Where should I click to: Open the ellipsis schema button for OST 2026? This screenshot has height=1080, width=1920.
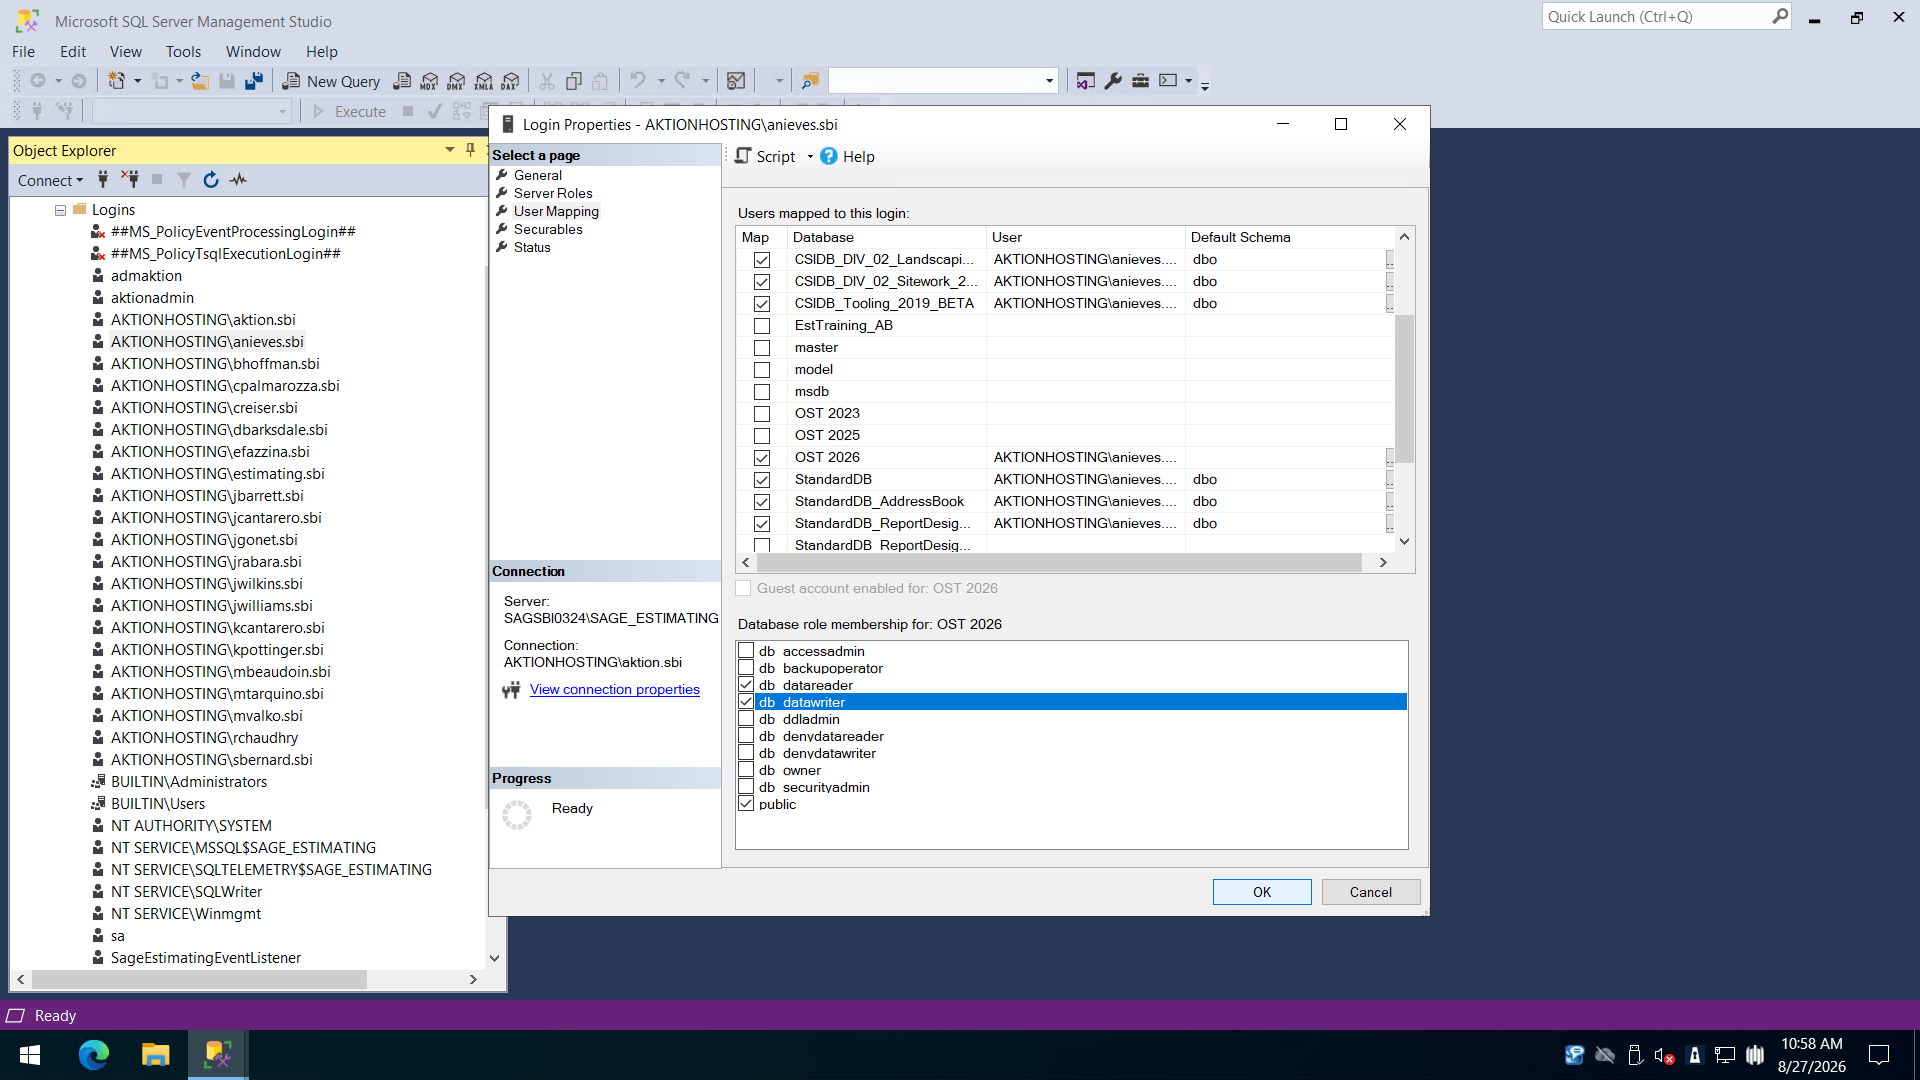click(x=1390, y=457)
